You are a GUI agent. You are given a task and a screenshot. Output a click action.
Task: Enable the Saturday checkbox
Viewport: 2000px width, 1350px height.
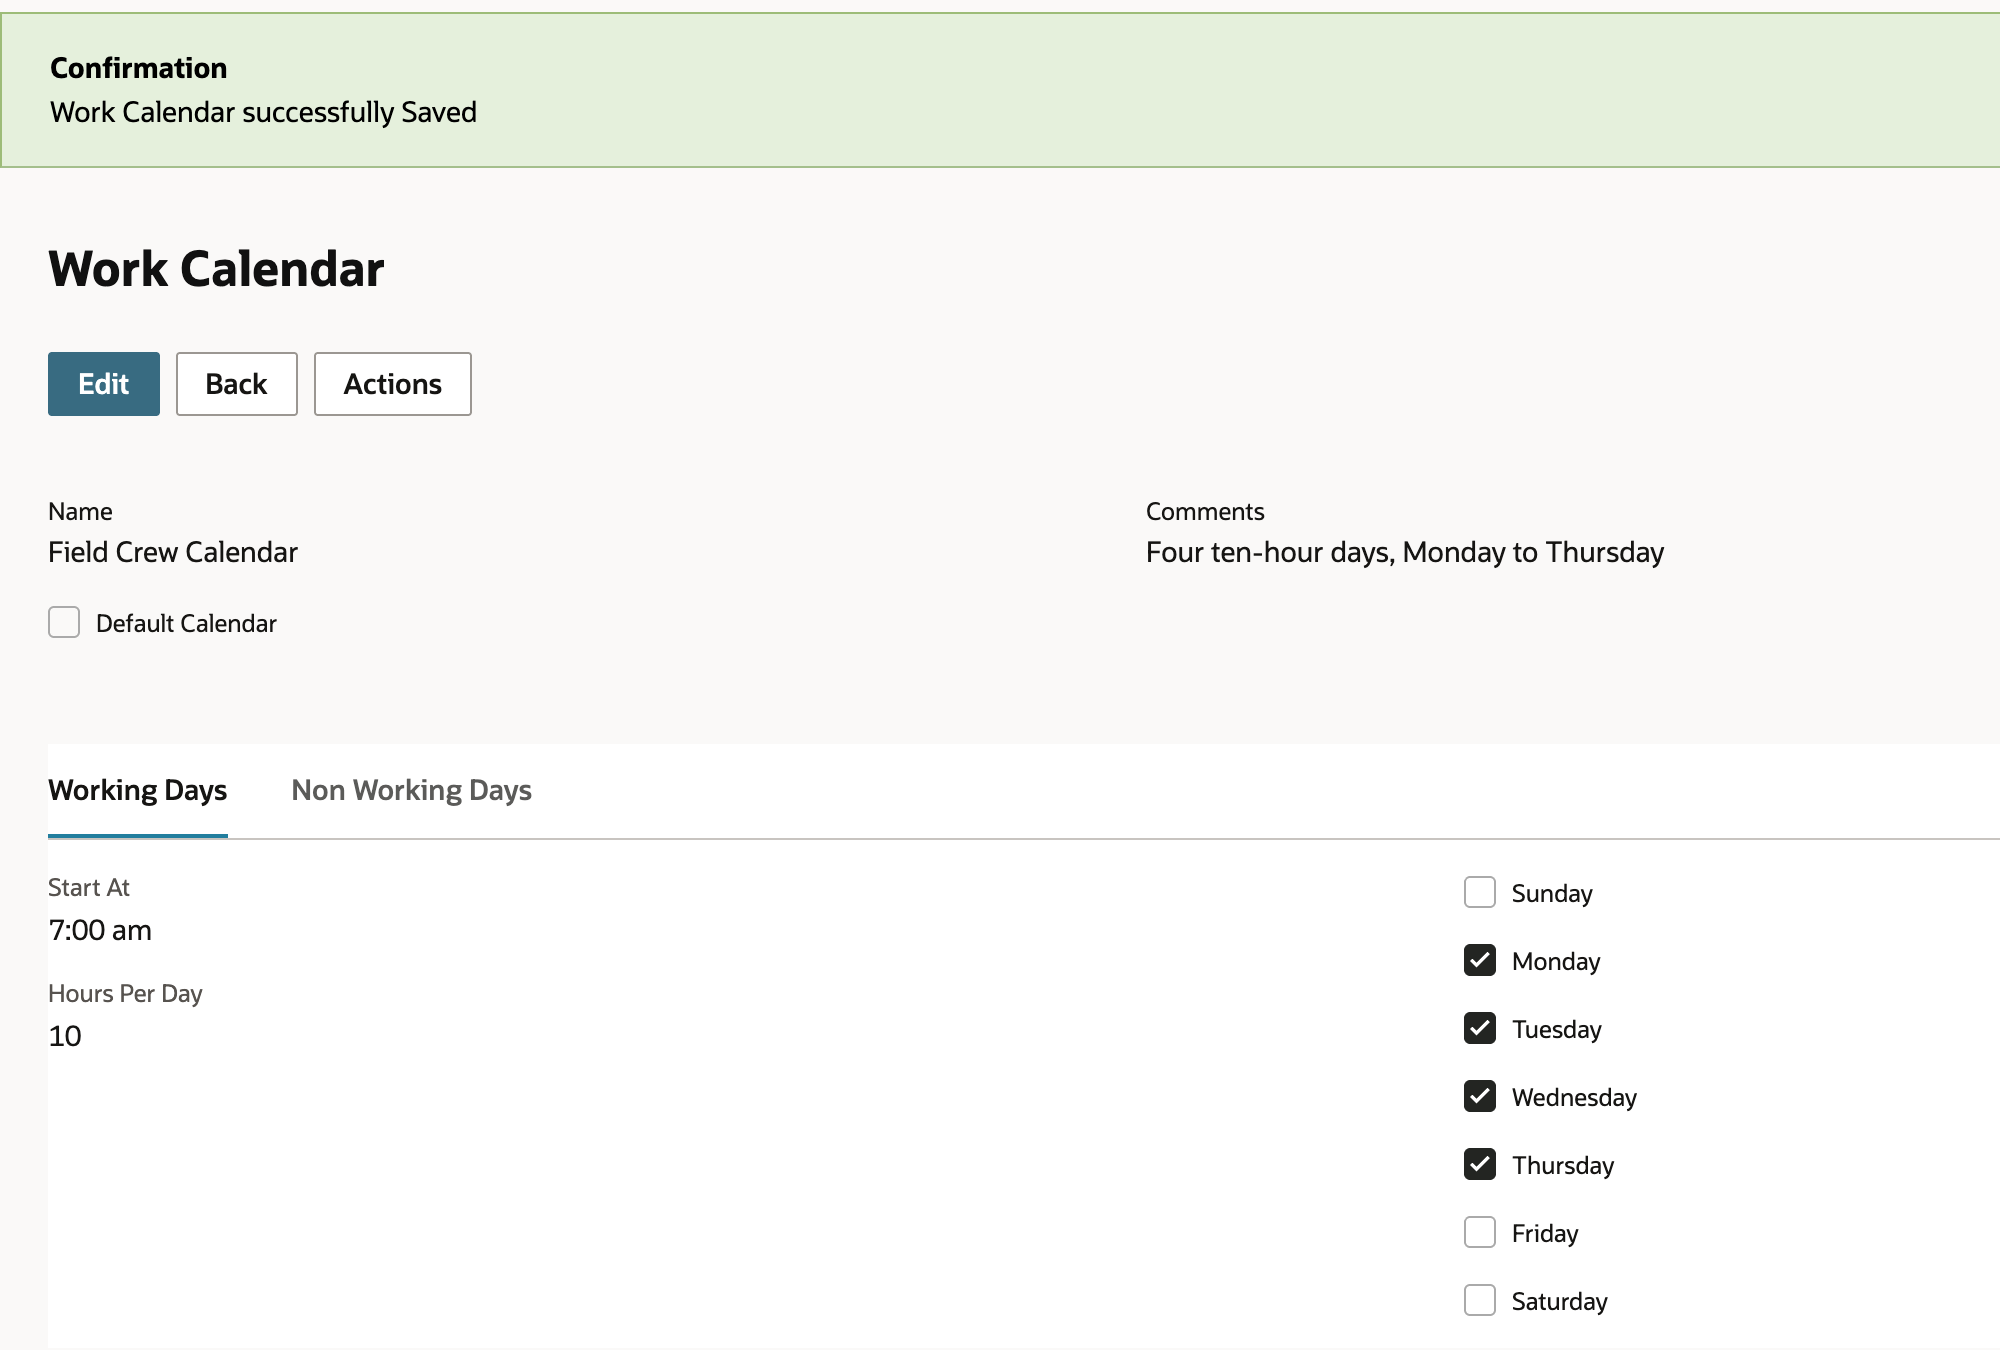click(1480, 1300)
